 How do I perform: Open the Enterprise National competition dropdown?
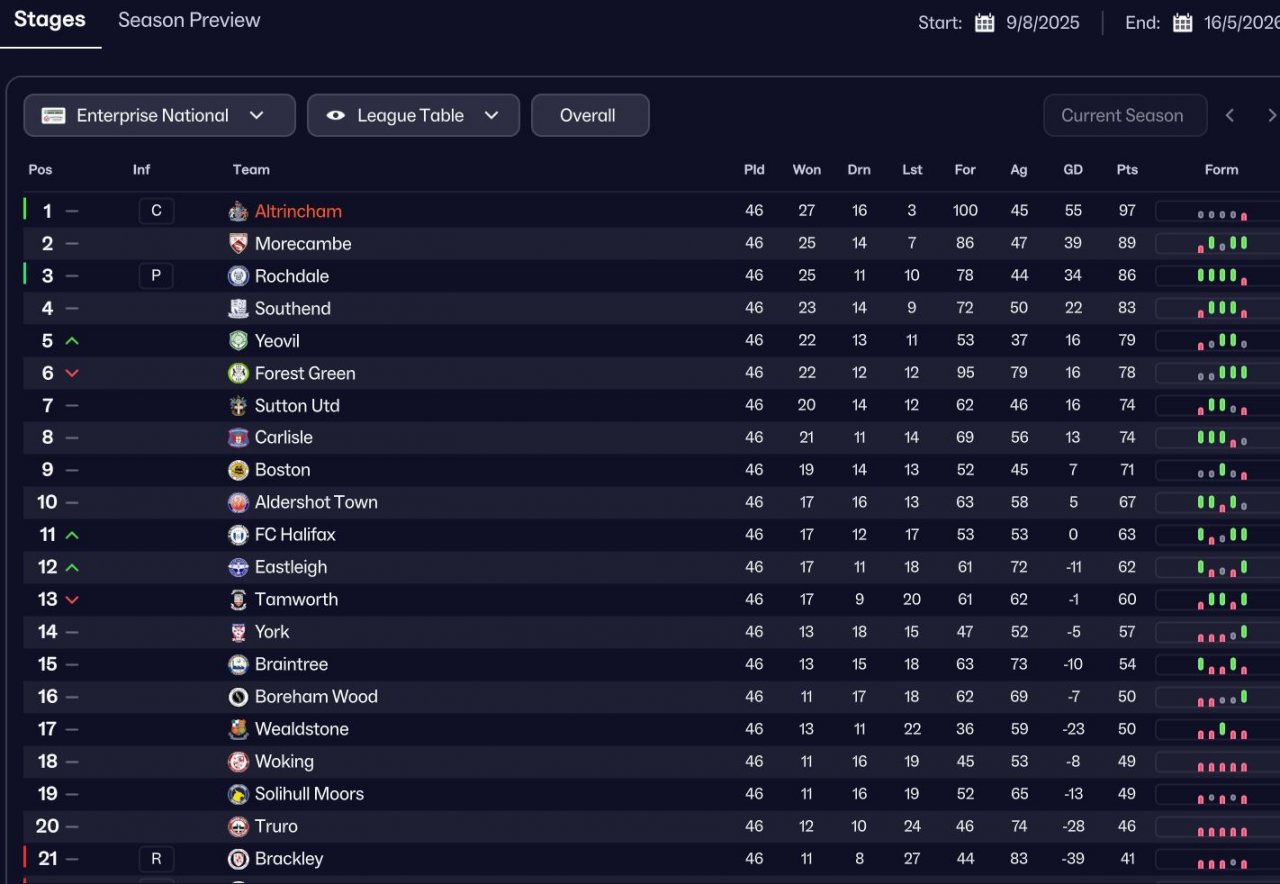tap(159, 115)
